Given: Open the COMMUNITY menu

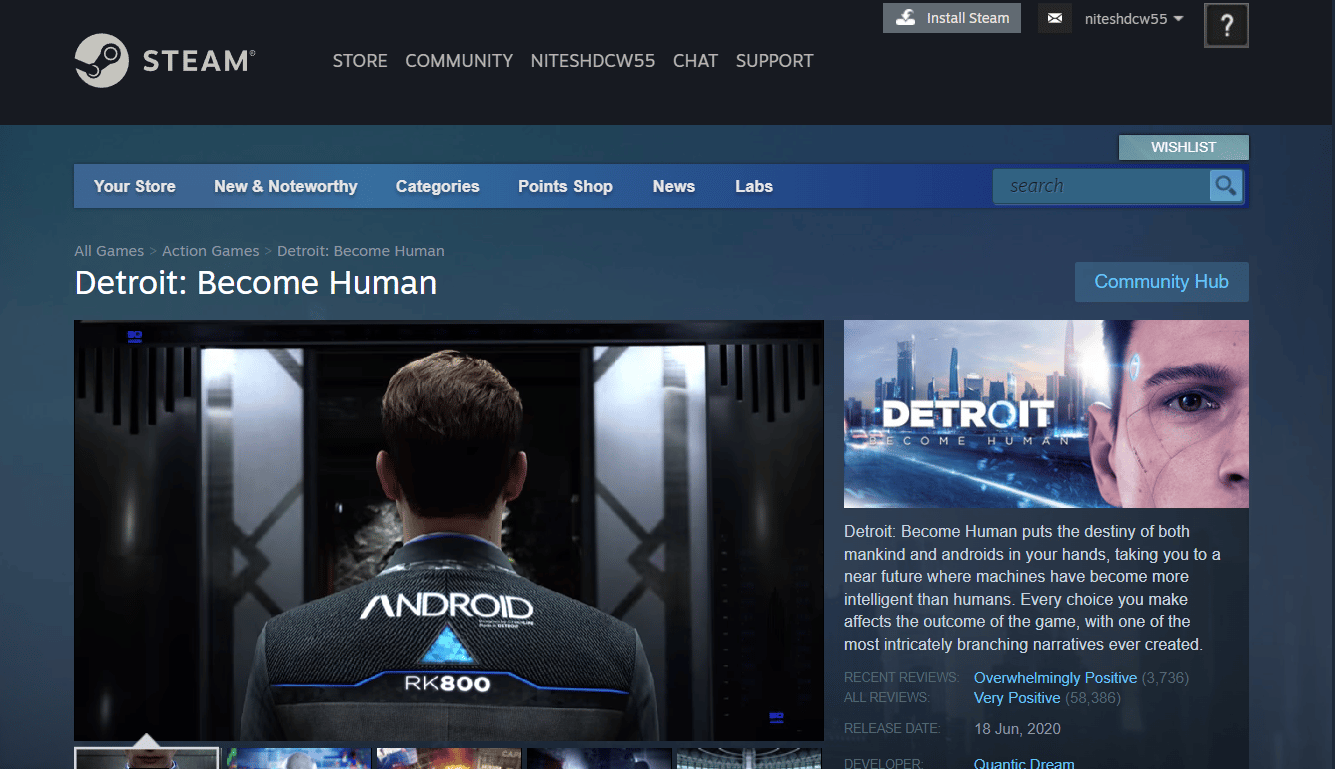Looking at the screenshot, I should [x=459, y=61].
